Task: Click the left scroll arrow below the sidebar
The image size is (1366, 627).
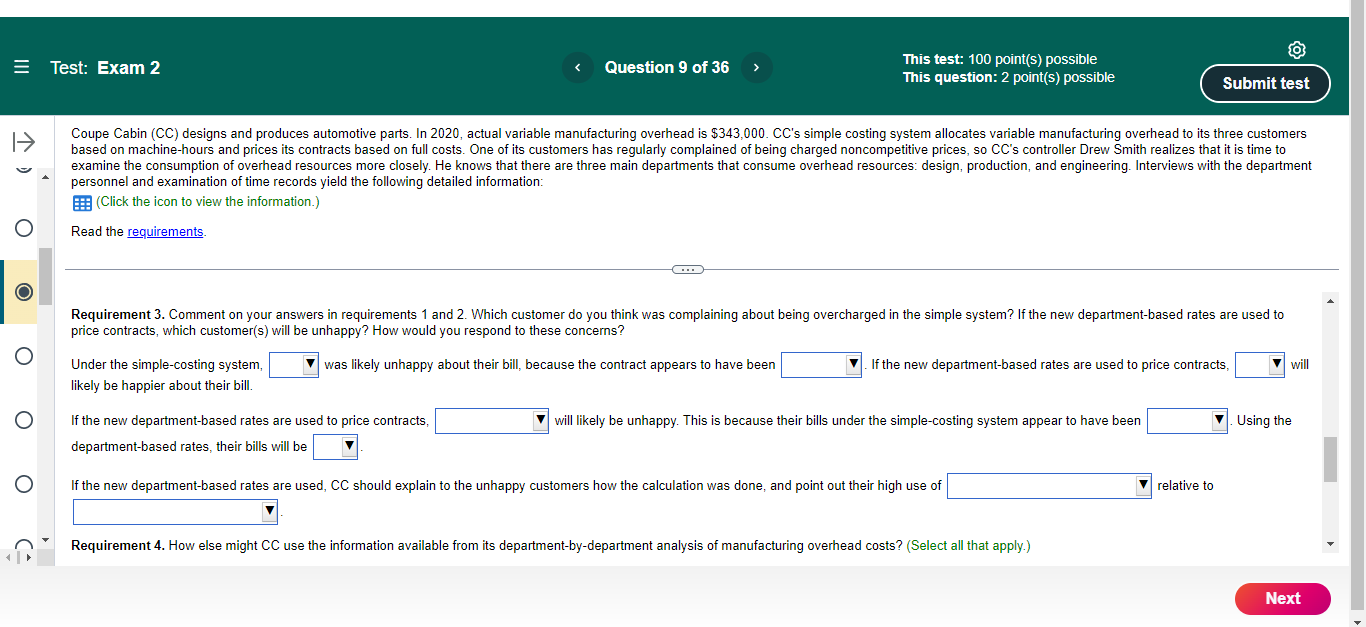Action: click(7, 559)
